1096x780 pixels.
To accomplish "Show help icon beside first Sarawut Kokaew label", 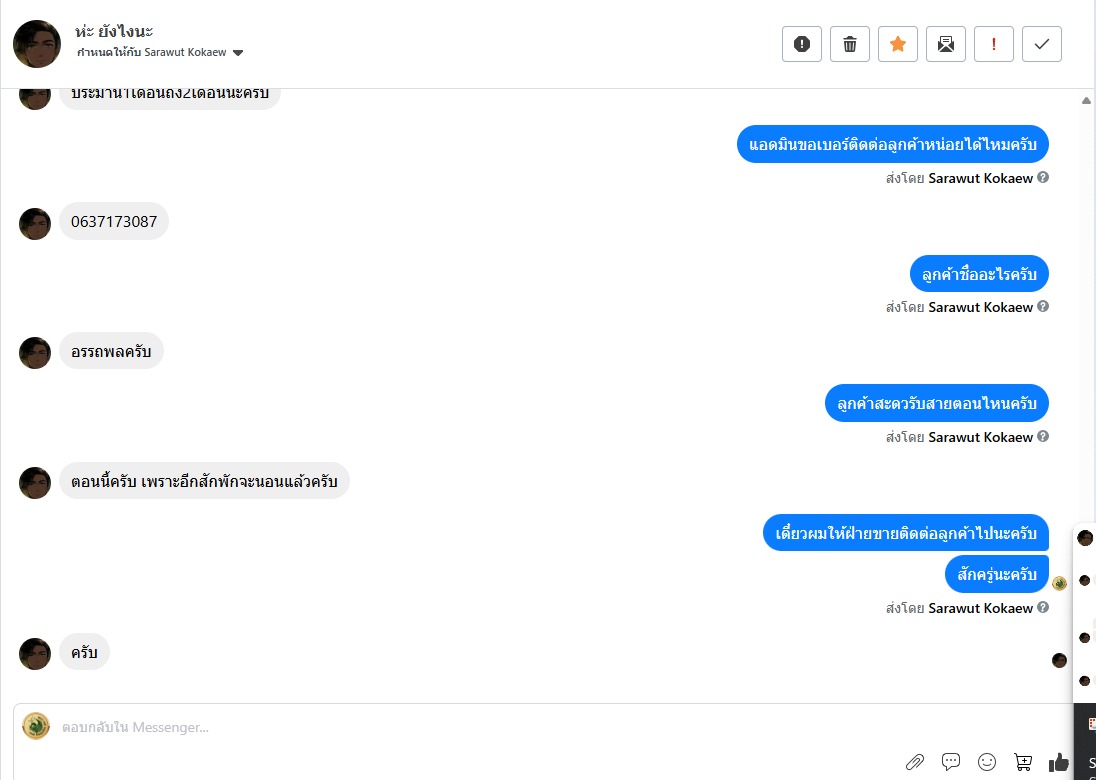I will click(x=1043, y=178).
